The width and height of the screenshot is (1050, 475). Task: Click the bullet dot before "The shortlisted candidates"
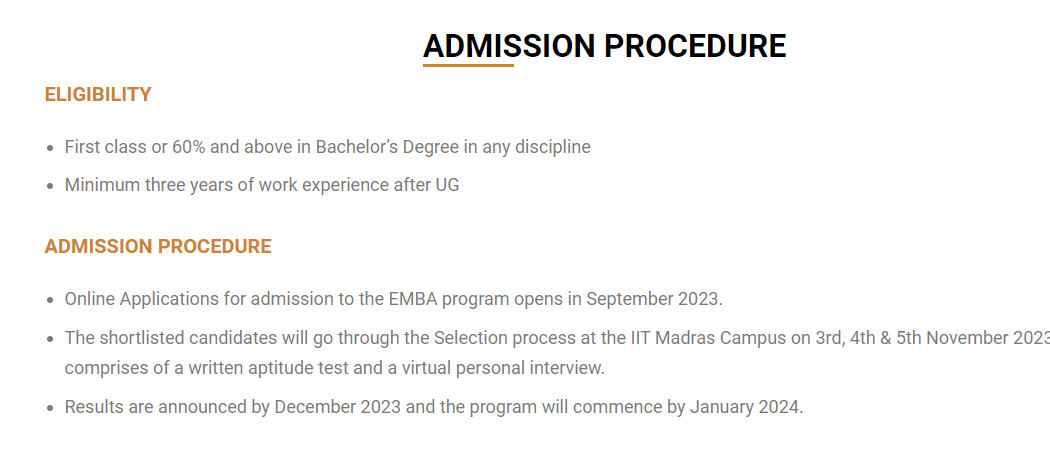pos(50,339)
